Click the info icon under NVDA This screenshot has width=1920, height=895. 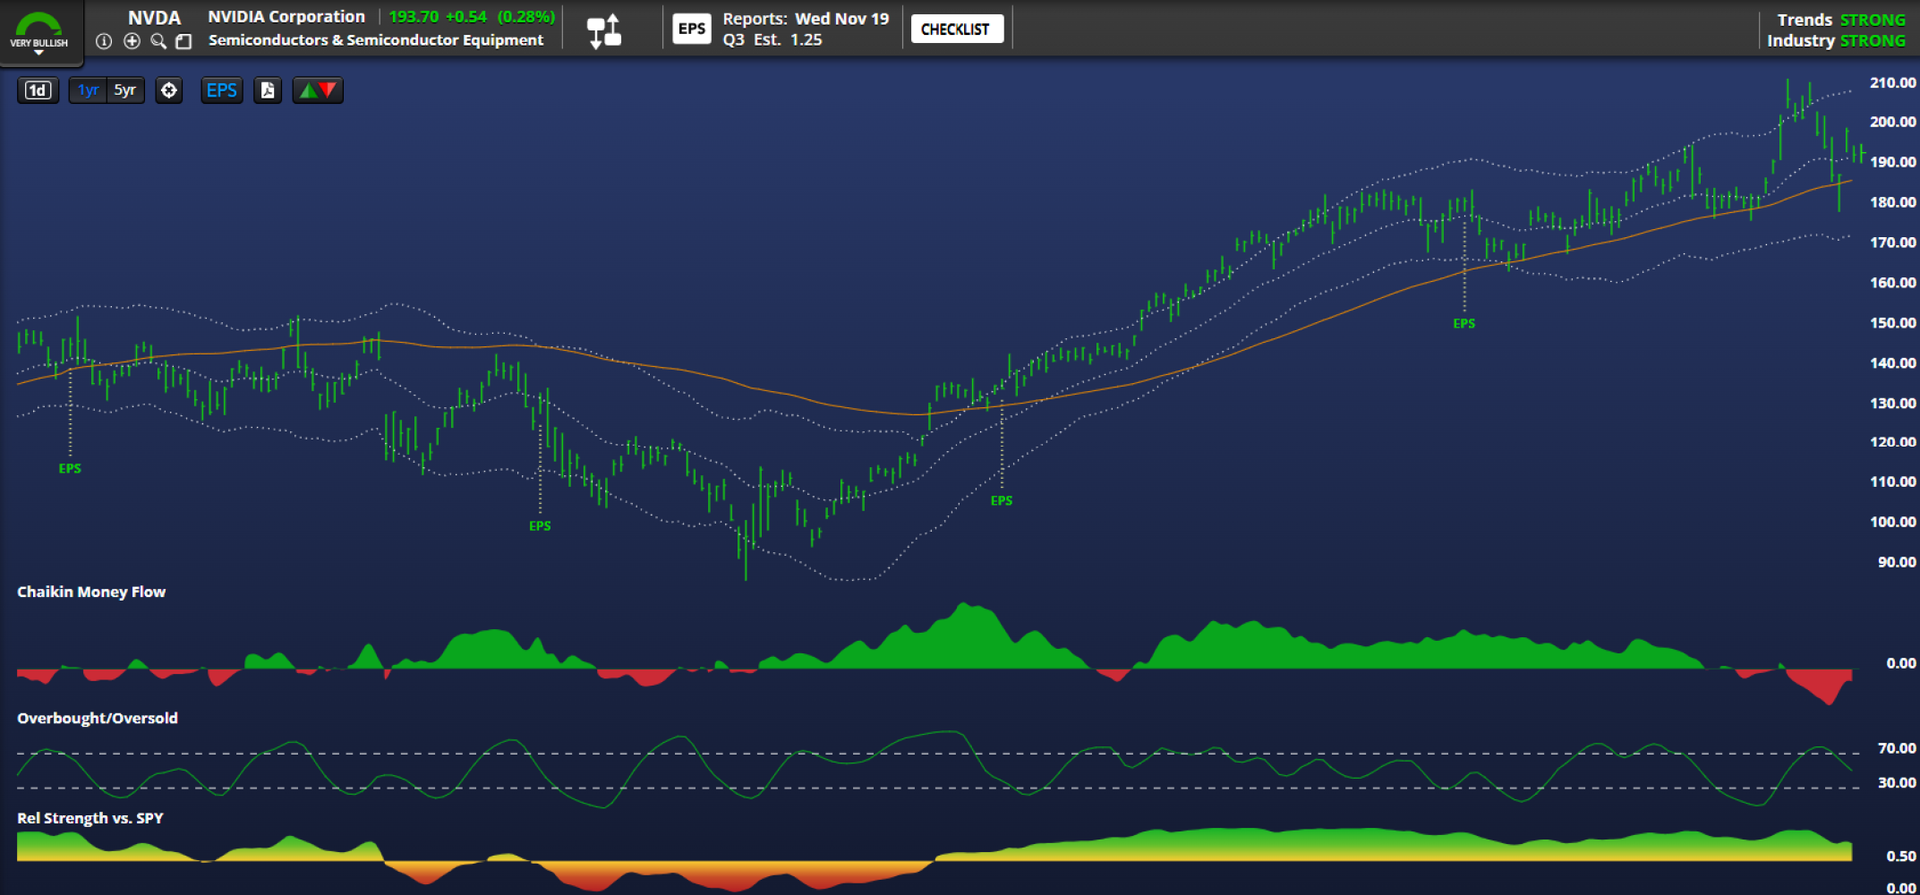point(104,41)
